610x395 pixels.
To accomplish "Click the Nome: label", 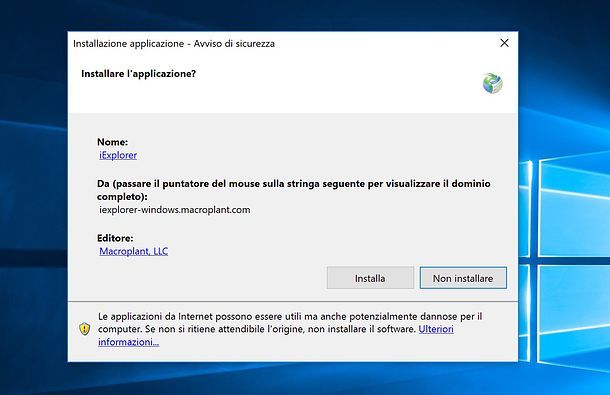I will coord(112,142).
